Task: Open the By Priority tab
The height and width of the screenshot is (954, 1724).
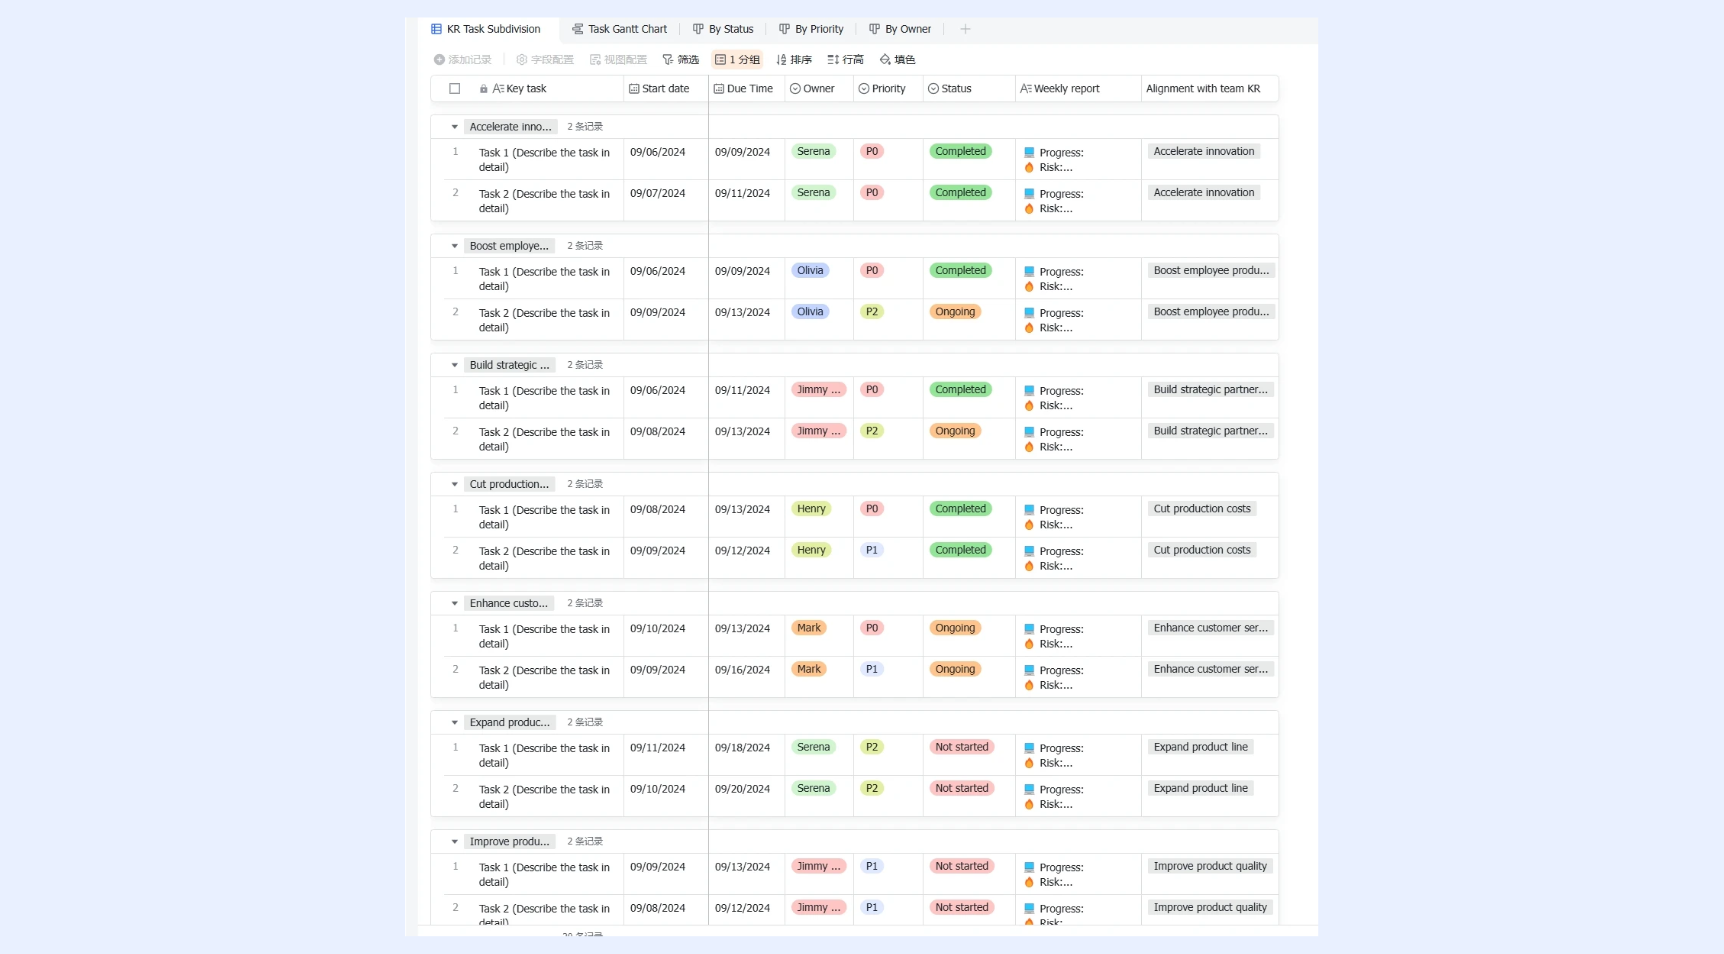Action: 811,29
